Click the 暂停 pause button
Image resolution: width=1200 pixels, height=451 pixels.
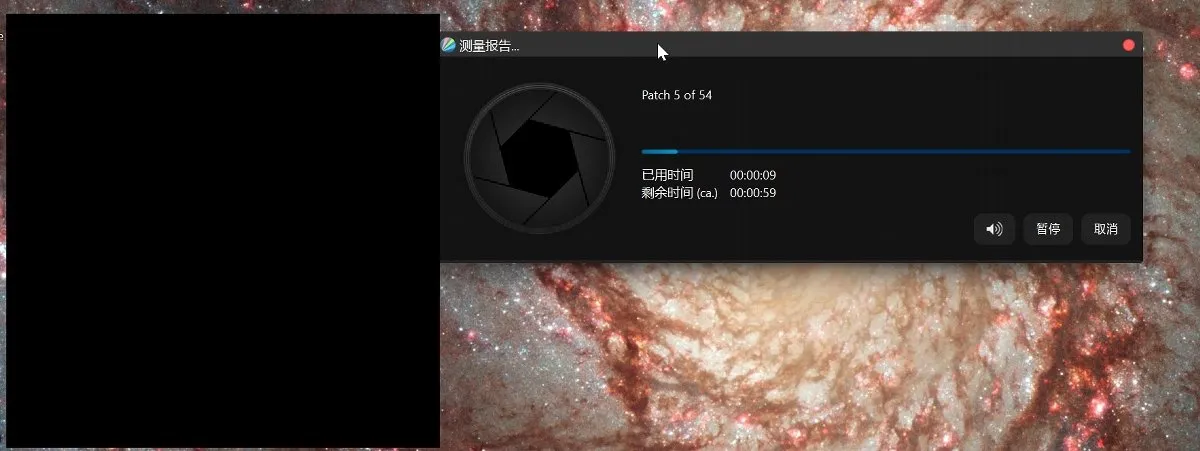1048,229
